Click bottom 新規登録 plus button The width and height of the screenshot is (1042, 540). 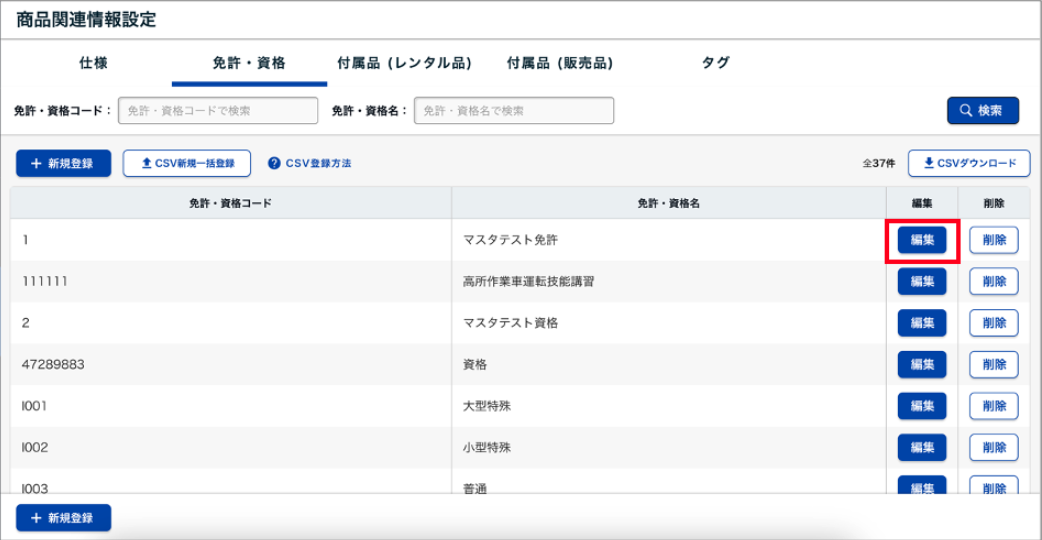[63, 518]
